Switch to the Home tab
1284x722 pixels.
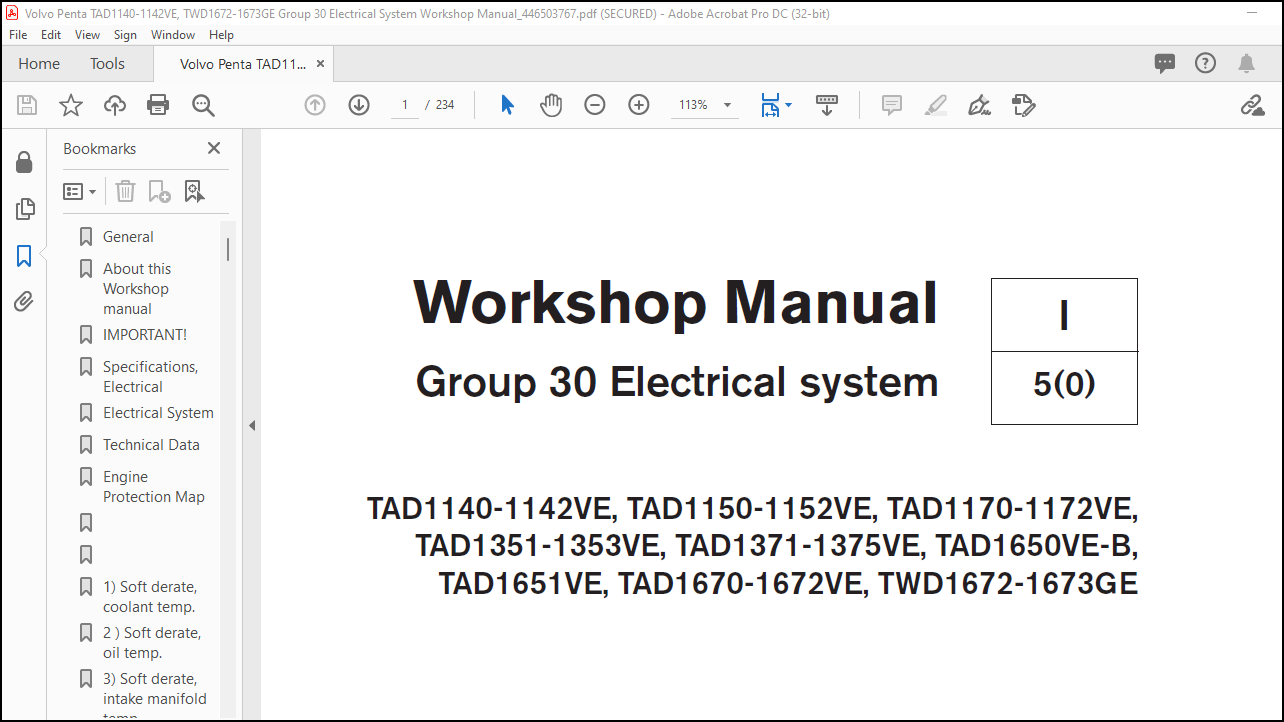[x=39, y=63]
